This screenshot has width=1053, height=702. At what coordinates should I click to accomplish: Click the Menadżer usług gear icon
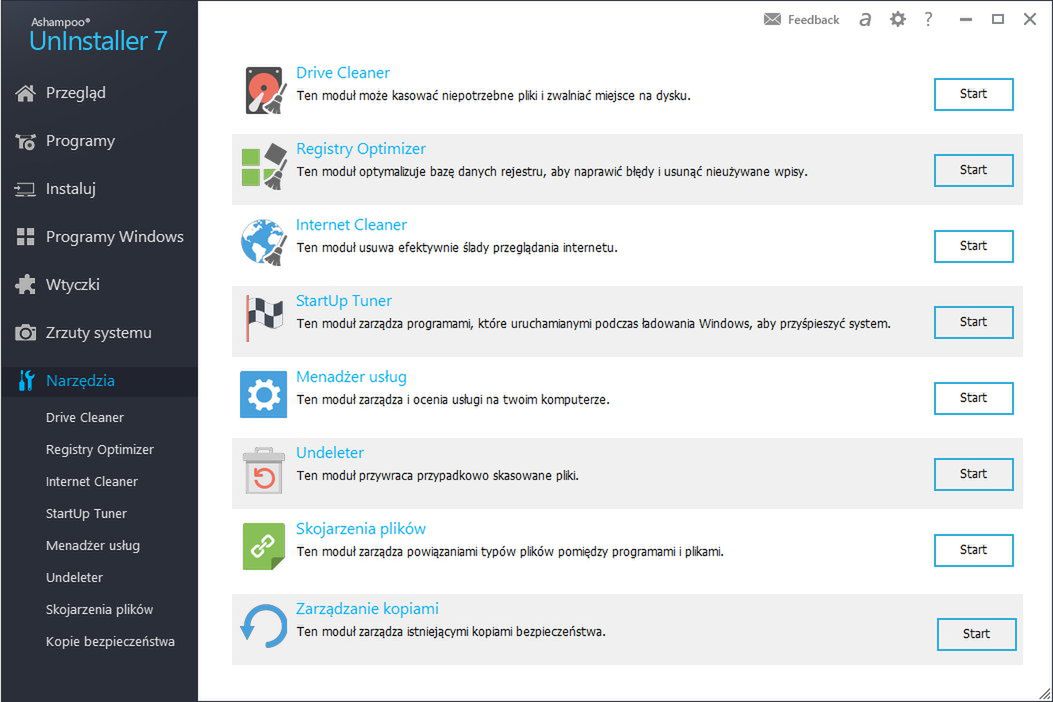[264, 394]
